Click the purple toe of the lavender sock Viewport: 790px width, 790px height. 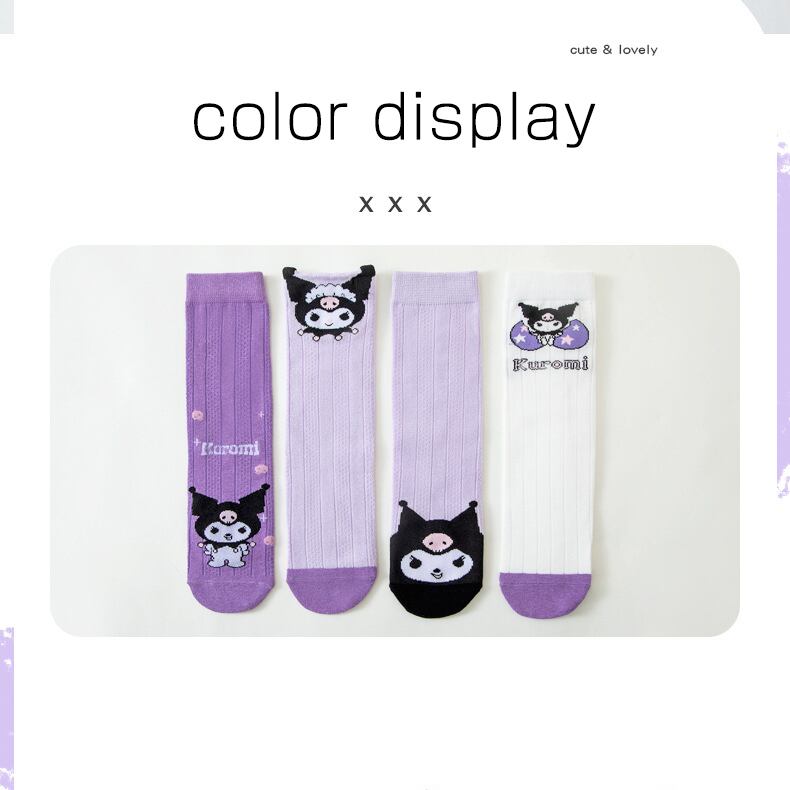331,590
